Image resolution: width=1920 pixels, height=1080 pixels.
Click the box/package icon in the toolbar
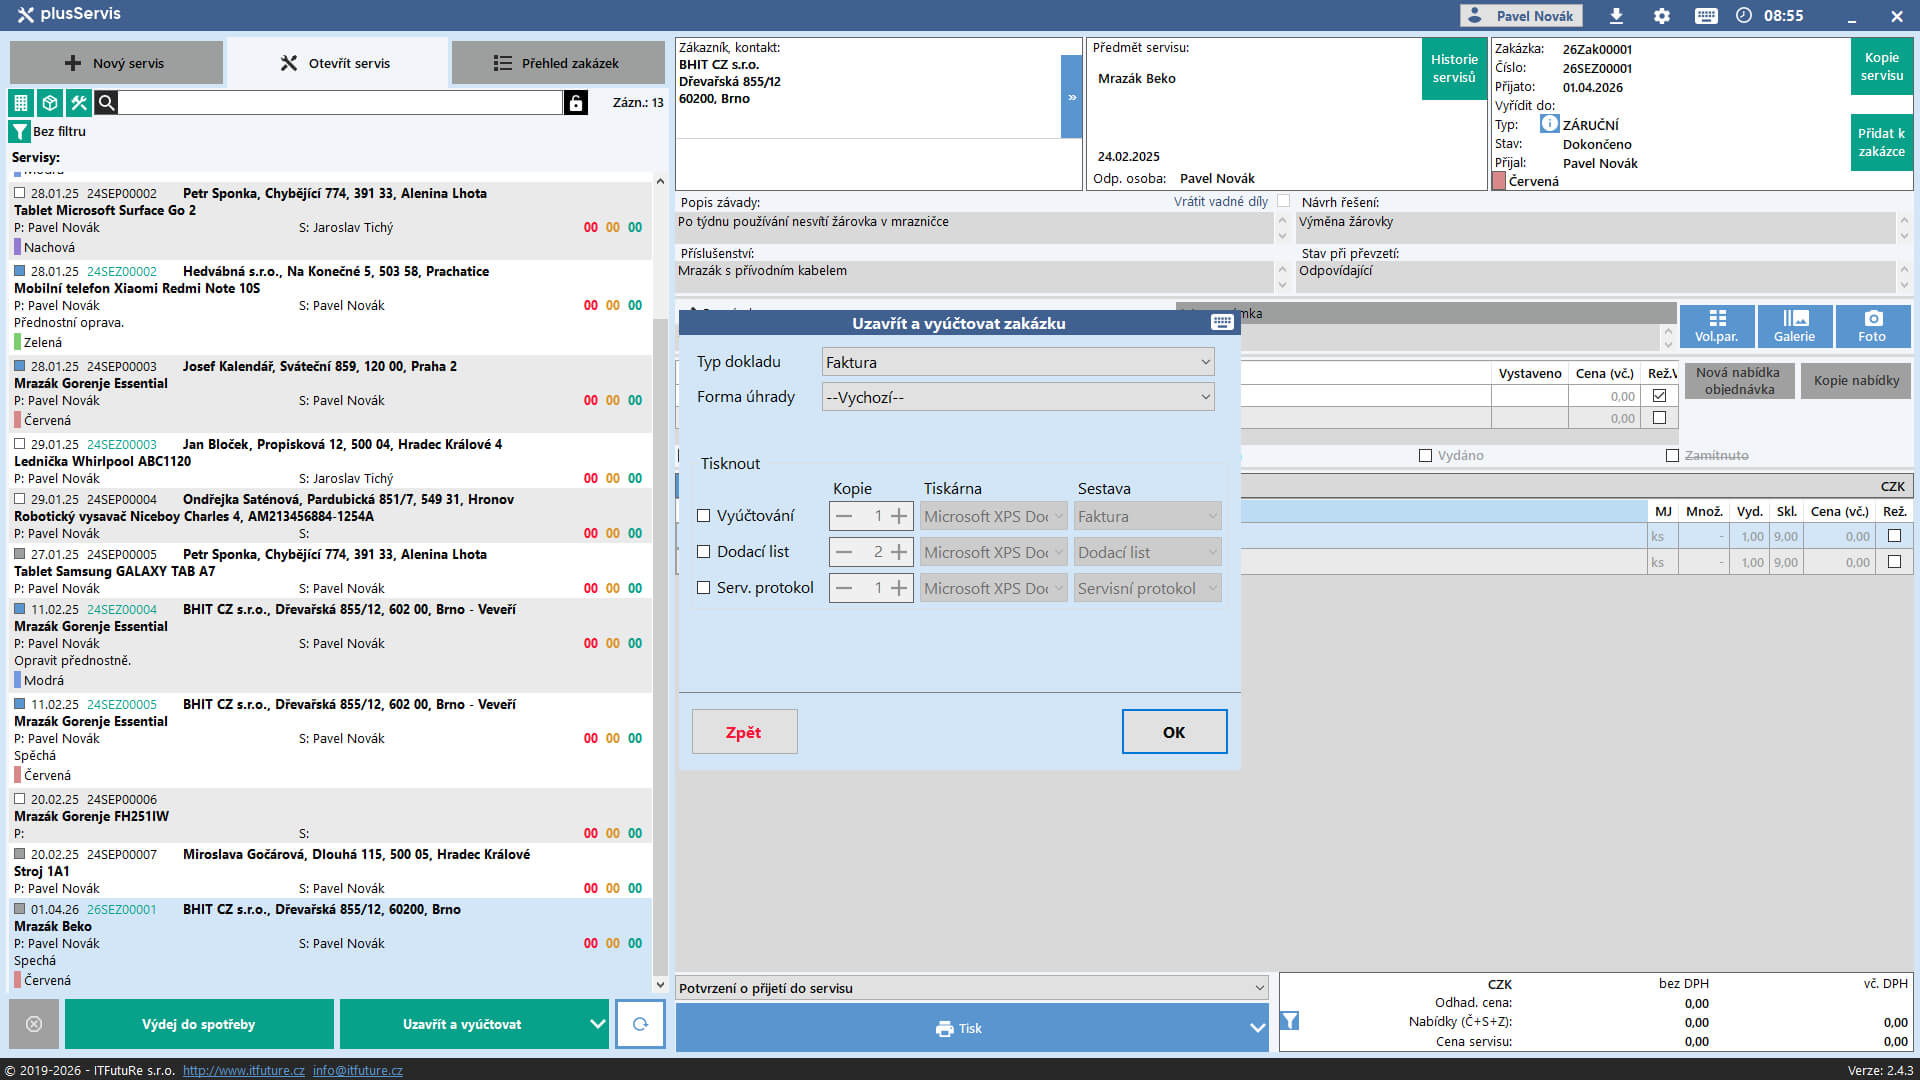click(49, 103)
